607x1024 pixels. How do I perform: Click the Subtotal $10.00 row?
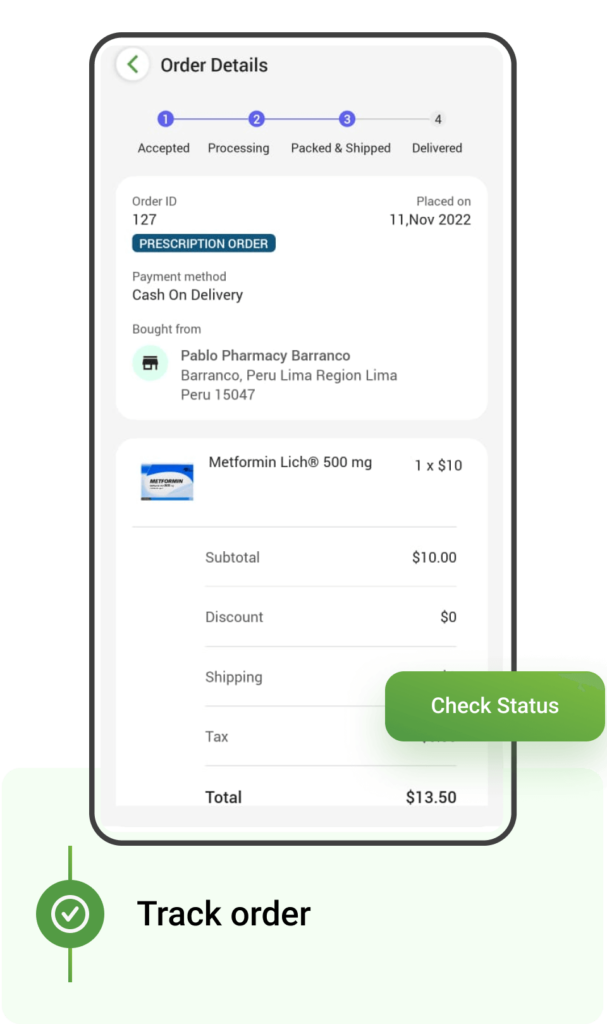pos(331,558)
